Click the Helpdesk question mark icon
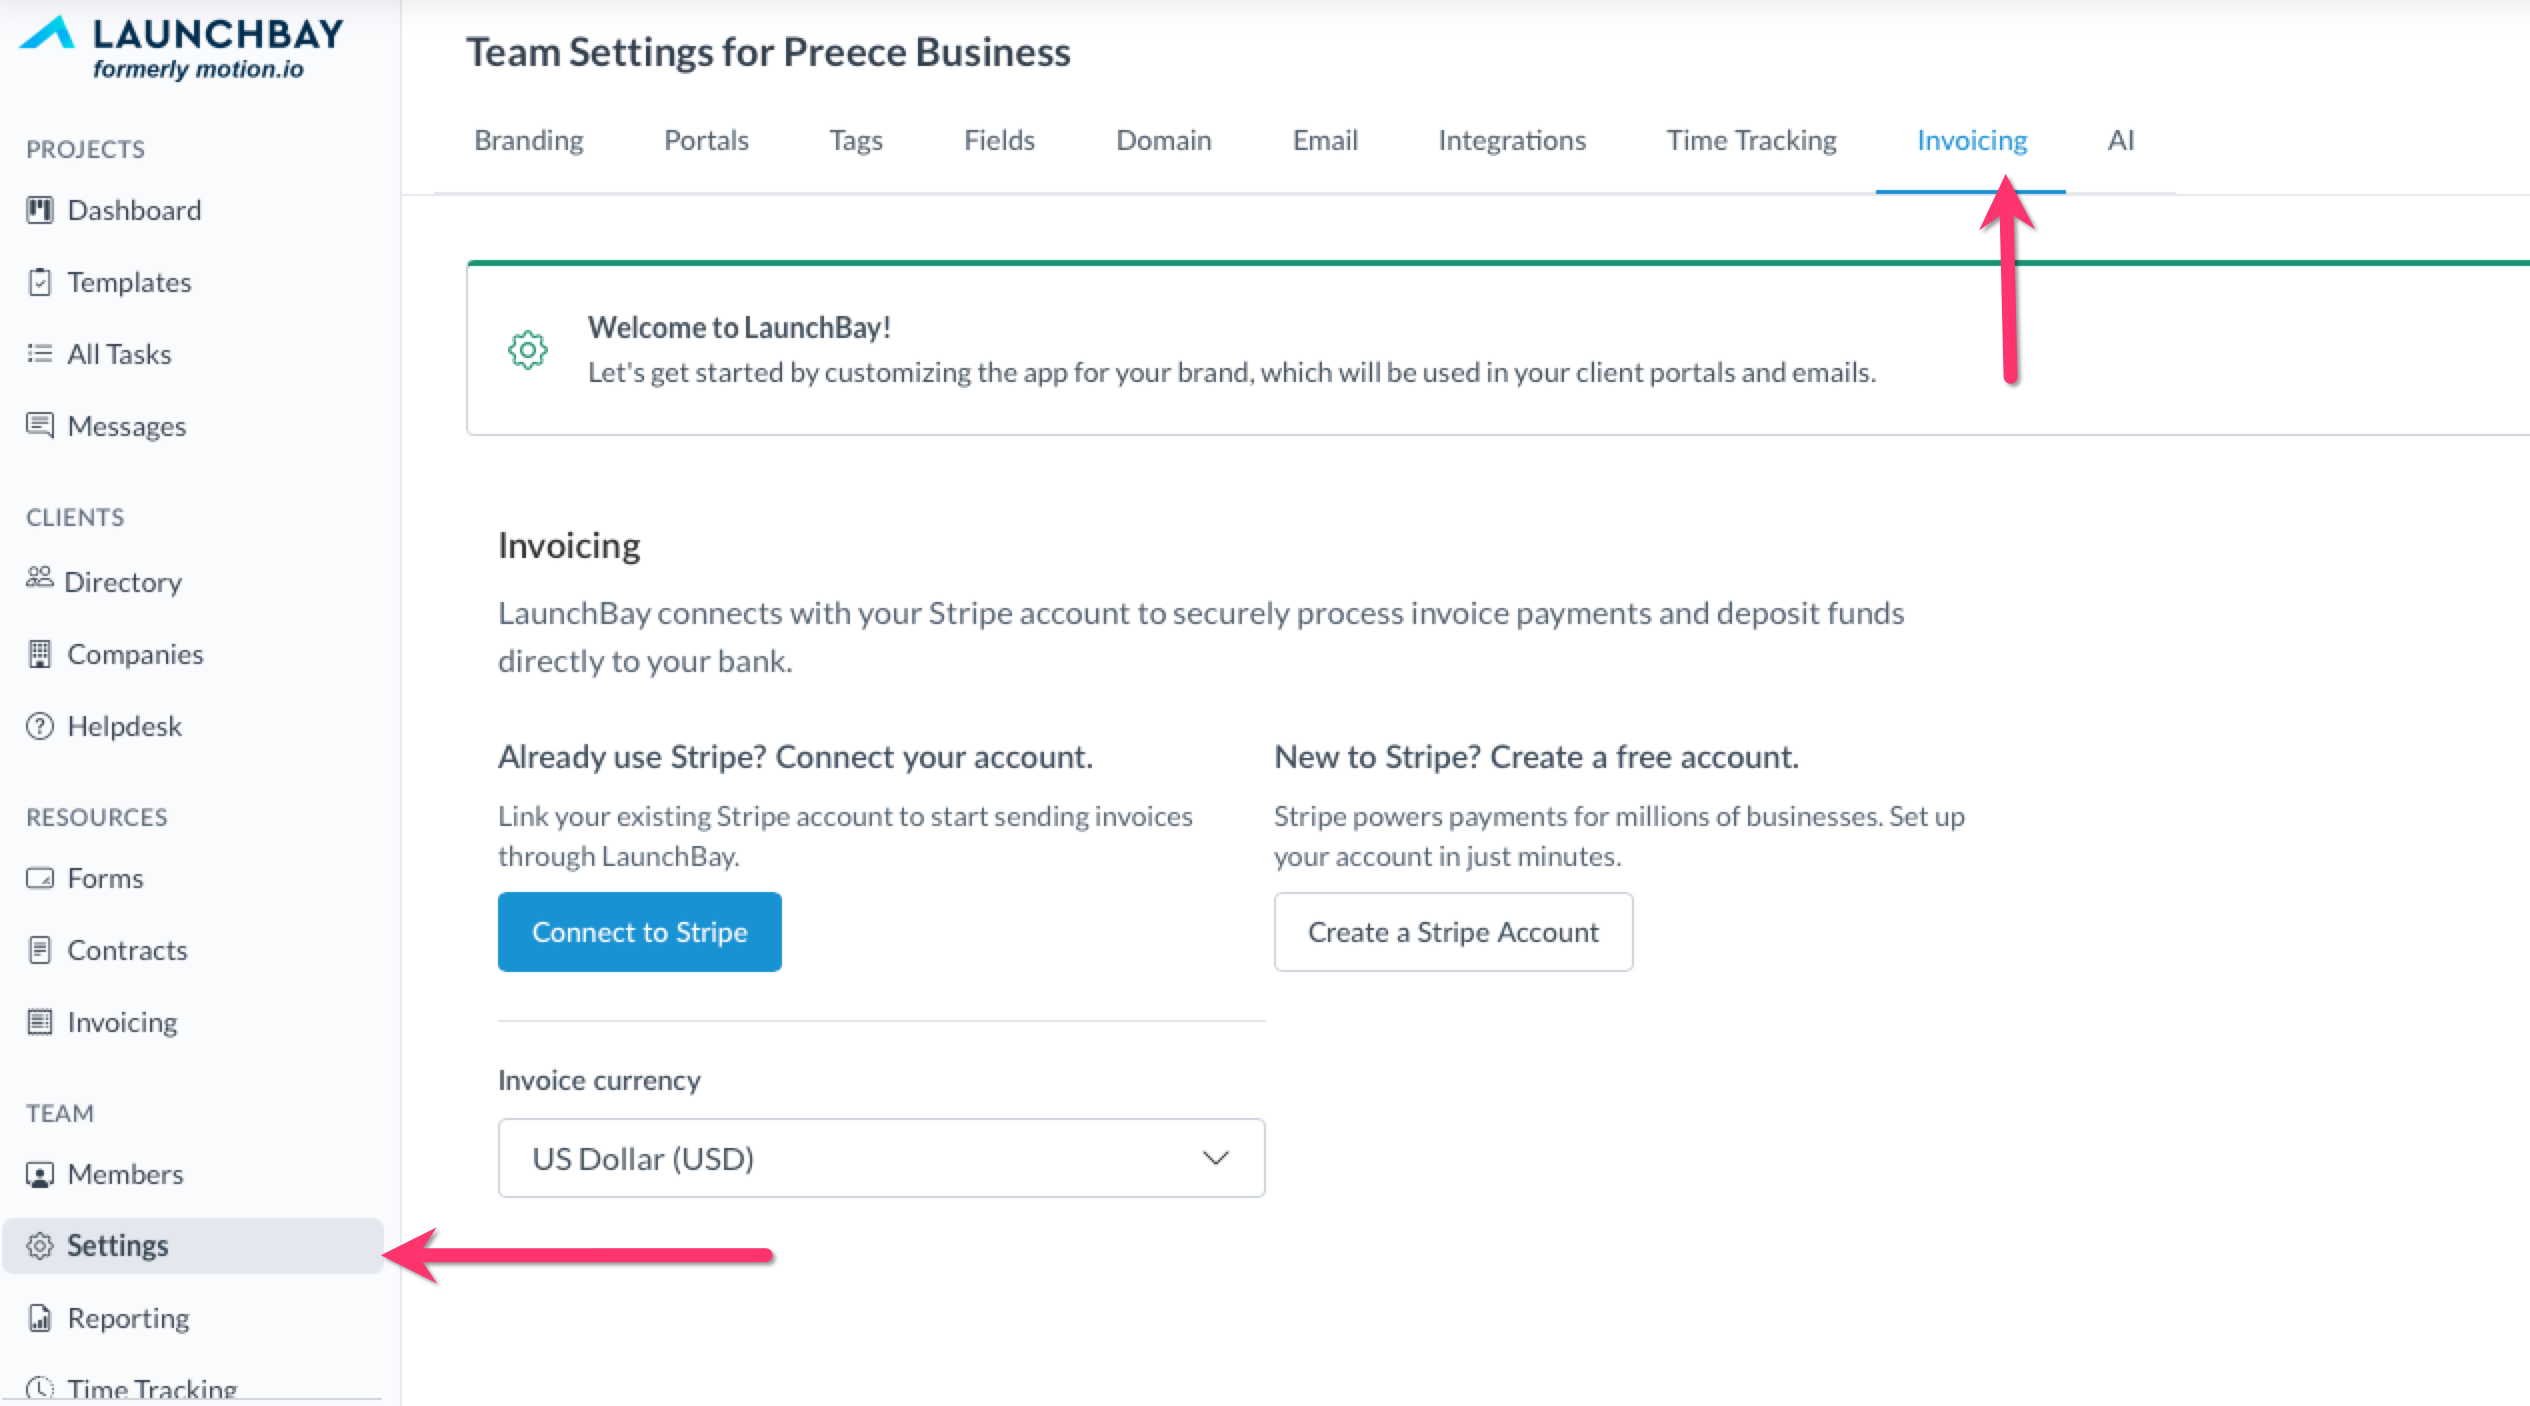The width and height of the screenshot is (2530, 1406). coord(40,726)
